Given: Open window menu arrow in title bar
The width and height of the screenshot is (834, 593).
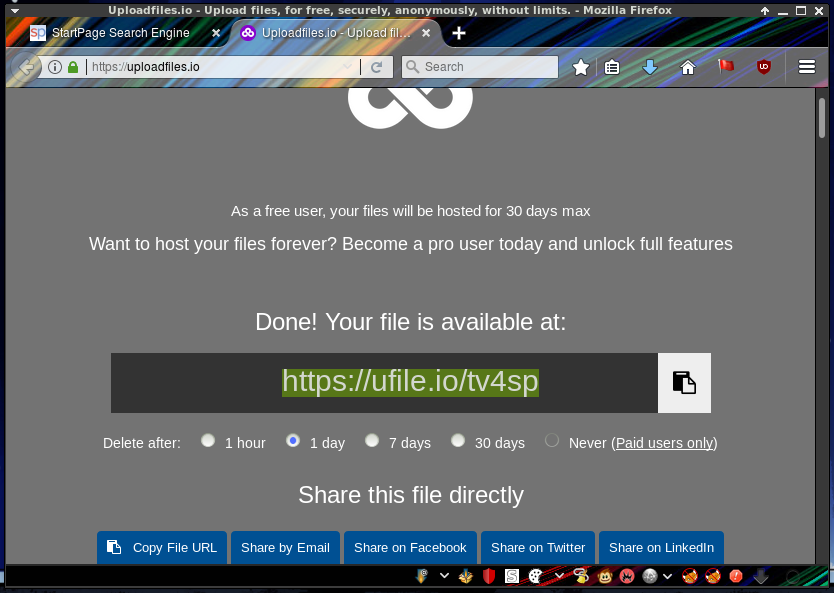Looking at the screenshot, I should [x=15, y=10].
